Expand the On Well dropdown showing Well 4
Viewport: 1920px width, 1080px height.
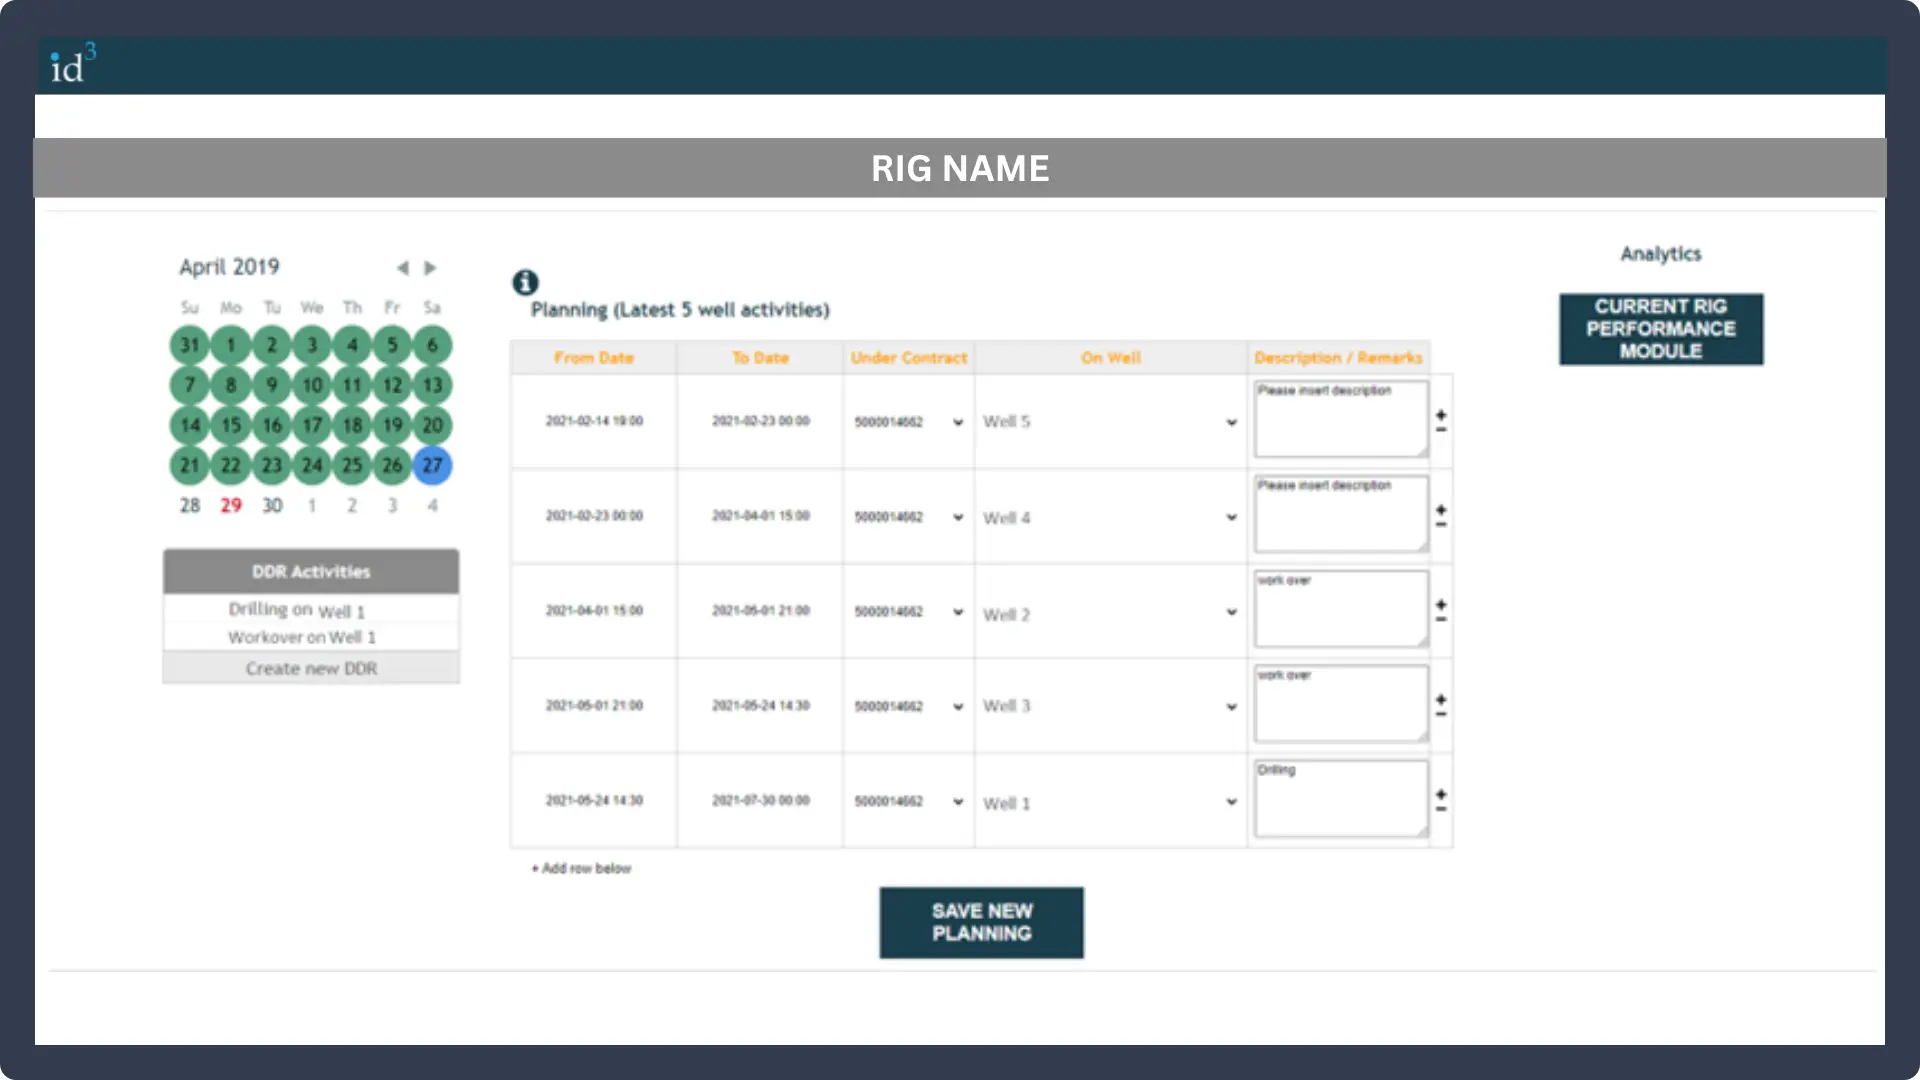pyautogui.click(x=1110, y=517)
